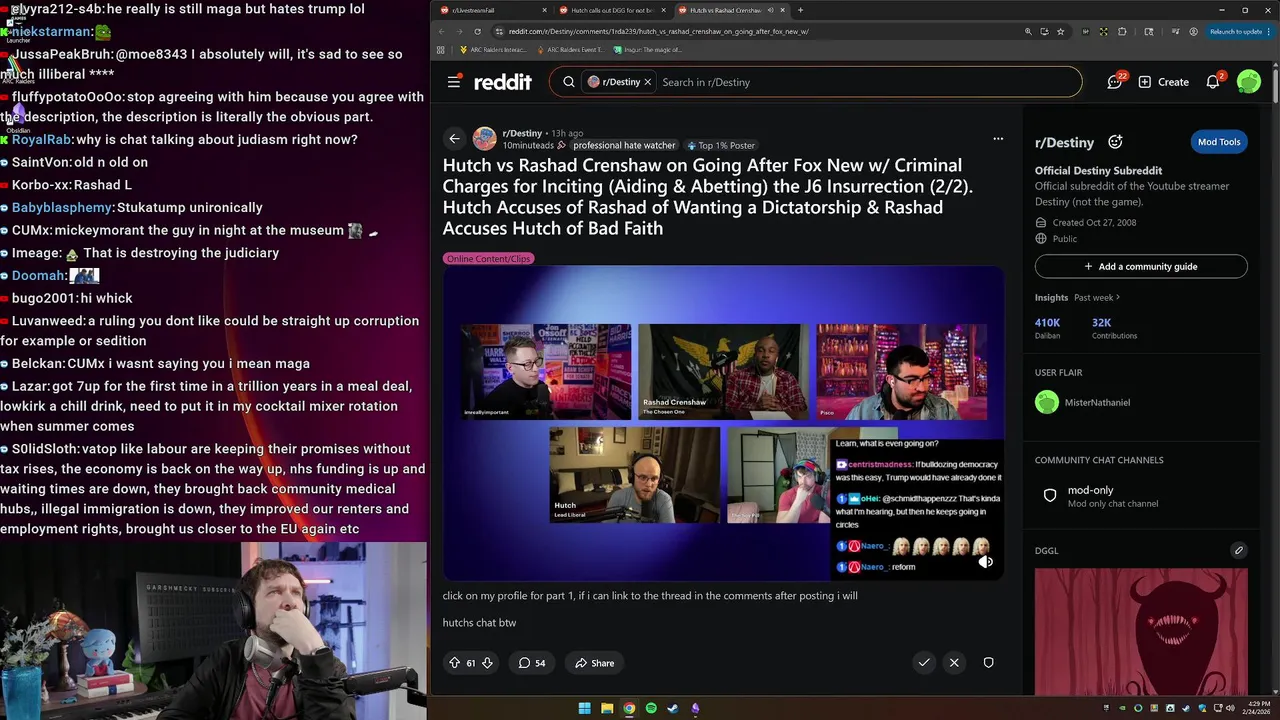
Task: Upvote the Hutch vs Rashad post
Action: point(455,663)
